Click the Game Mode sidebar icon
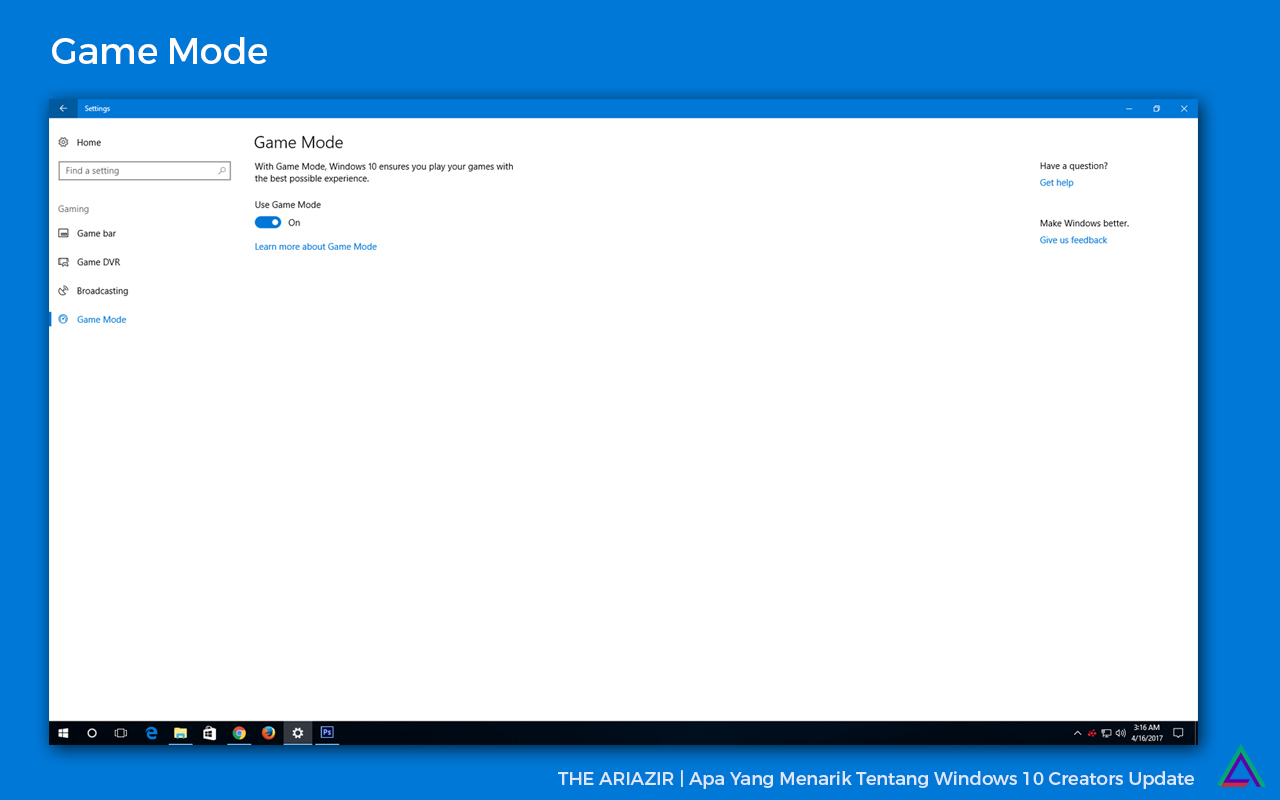 (x=63, y=320)
